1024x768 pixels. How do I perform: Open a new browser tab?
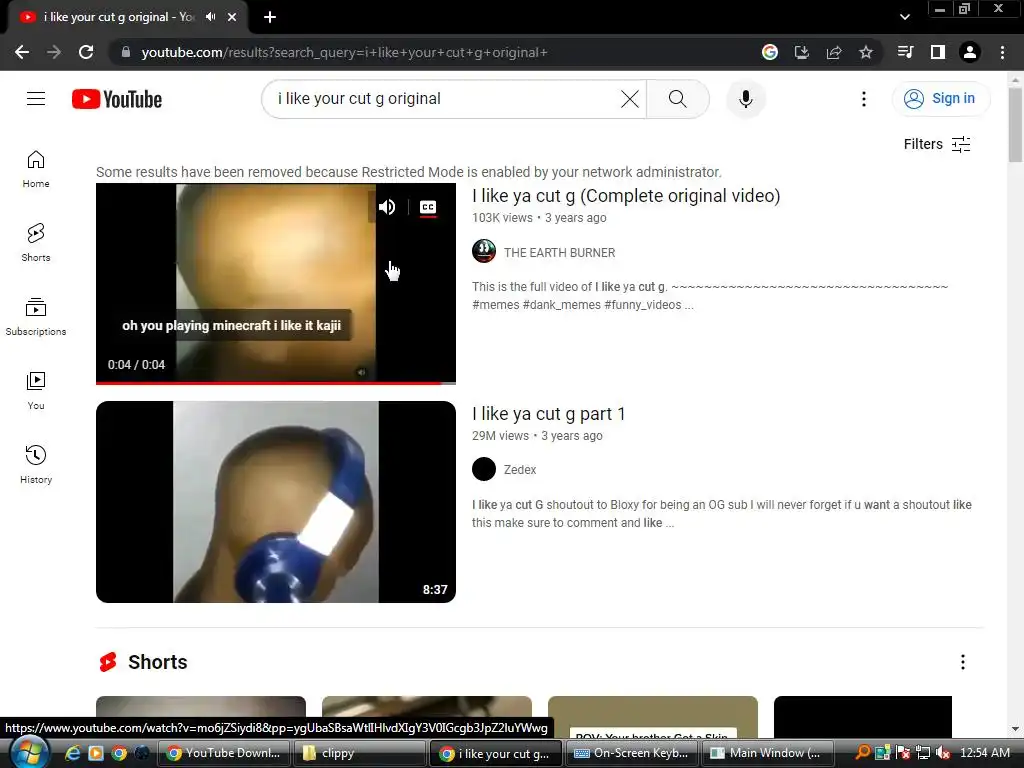tap(270, 17)
